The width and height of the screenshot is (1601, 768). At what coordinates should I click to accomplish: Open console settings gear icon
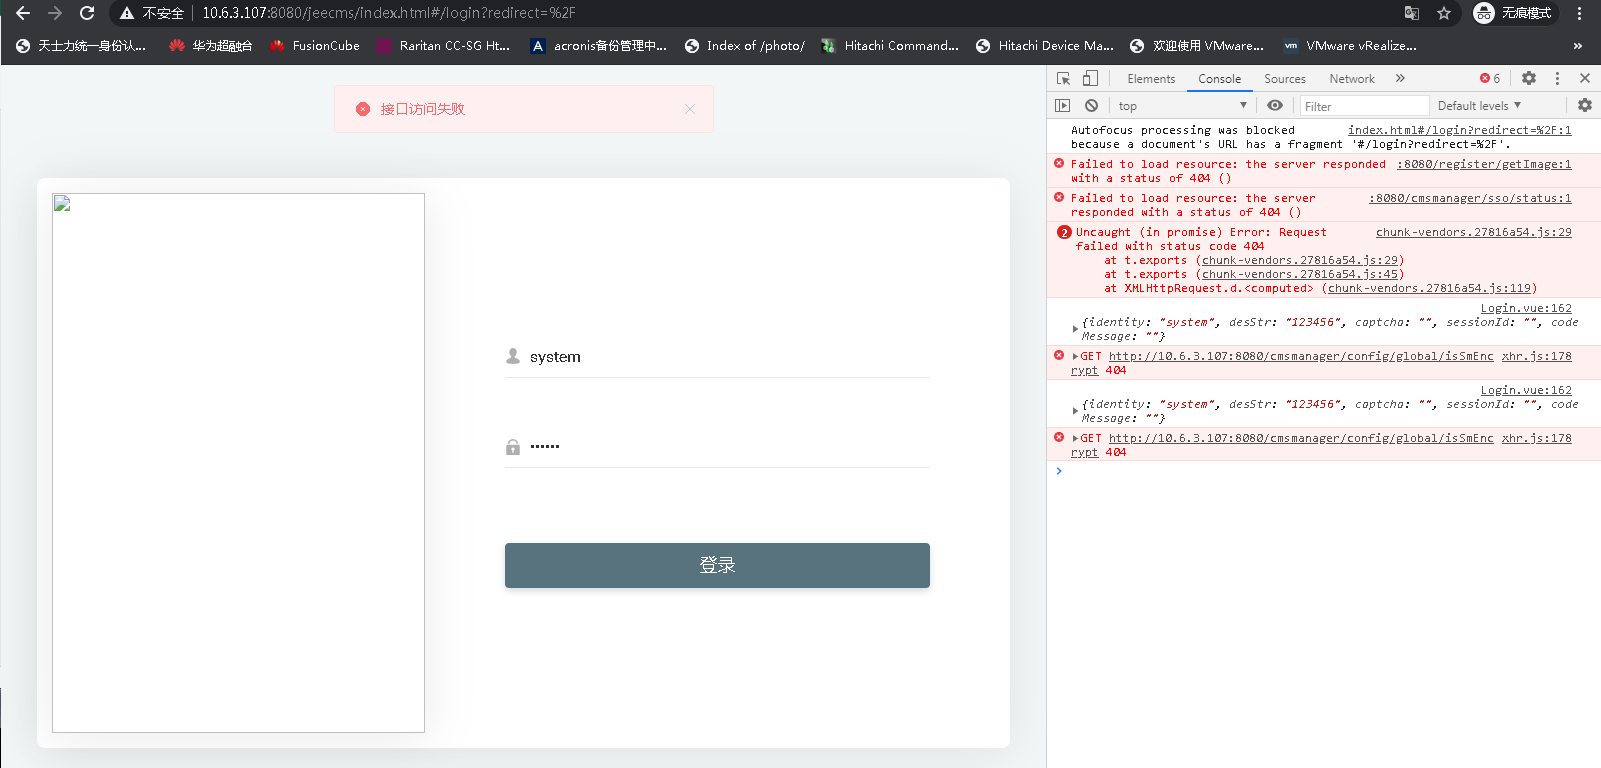coord(1585,105)
